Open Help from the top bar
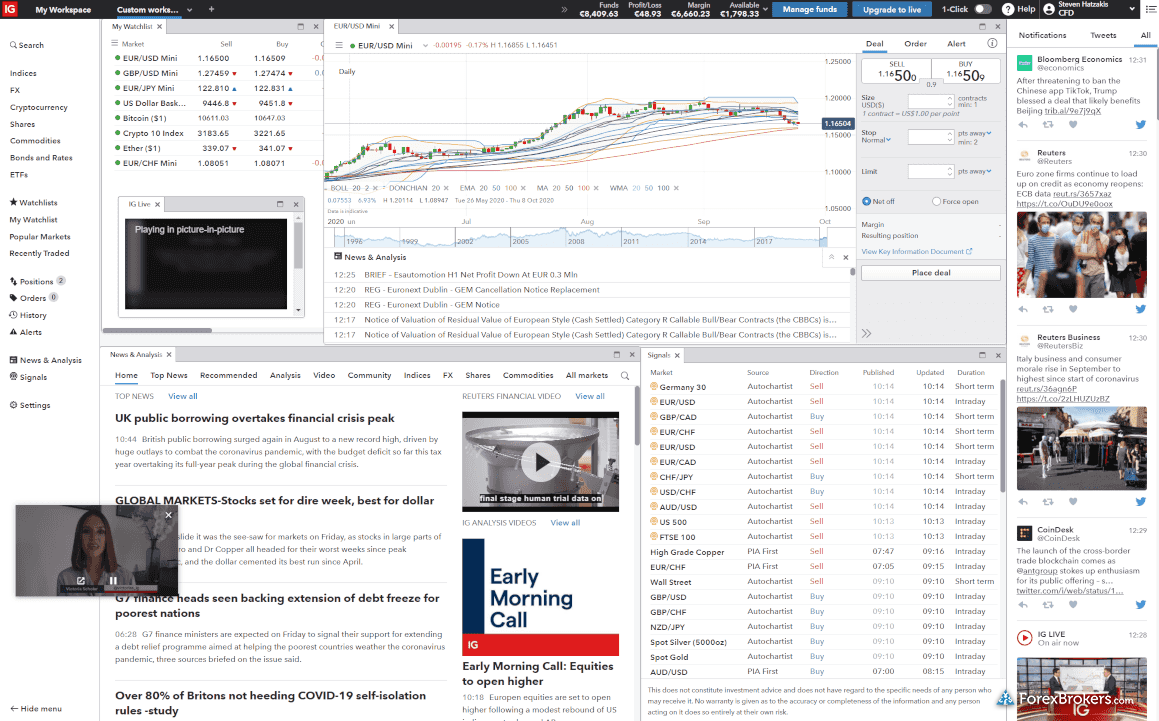 pyautogui.click(x=1019, y=9)
